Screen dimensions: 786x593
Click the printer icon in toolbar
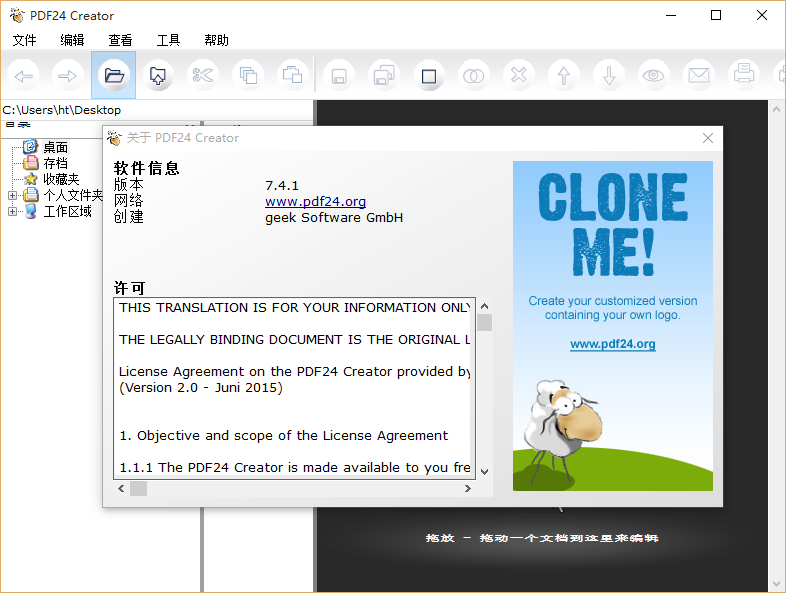(x=743, y=75)
